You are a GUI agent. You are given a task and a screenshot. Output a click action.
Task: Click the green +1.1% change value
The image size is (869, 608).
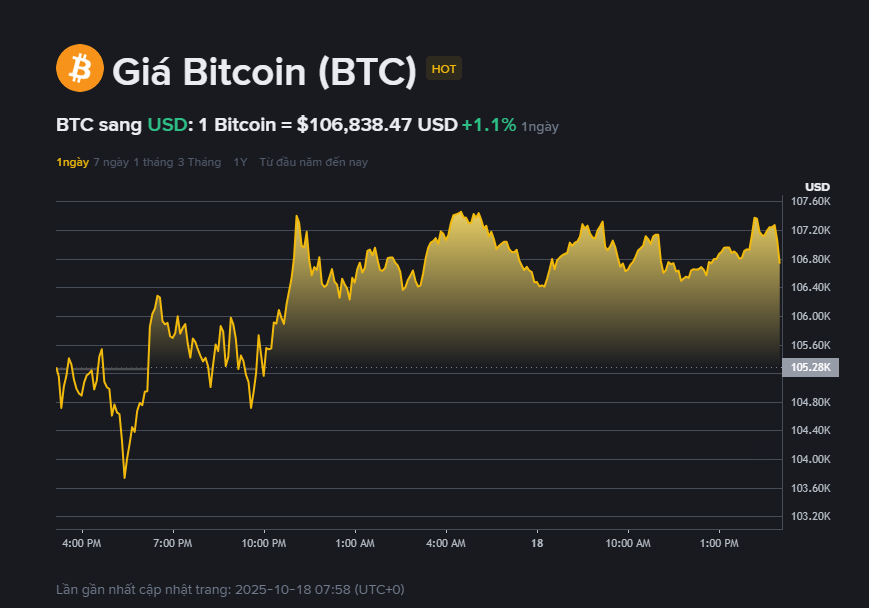click(x=489, y=125)
